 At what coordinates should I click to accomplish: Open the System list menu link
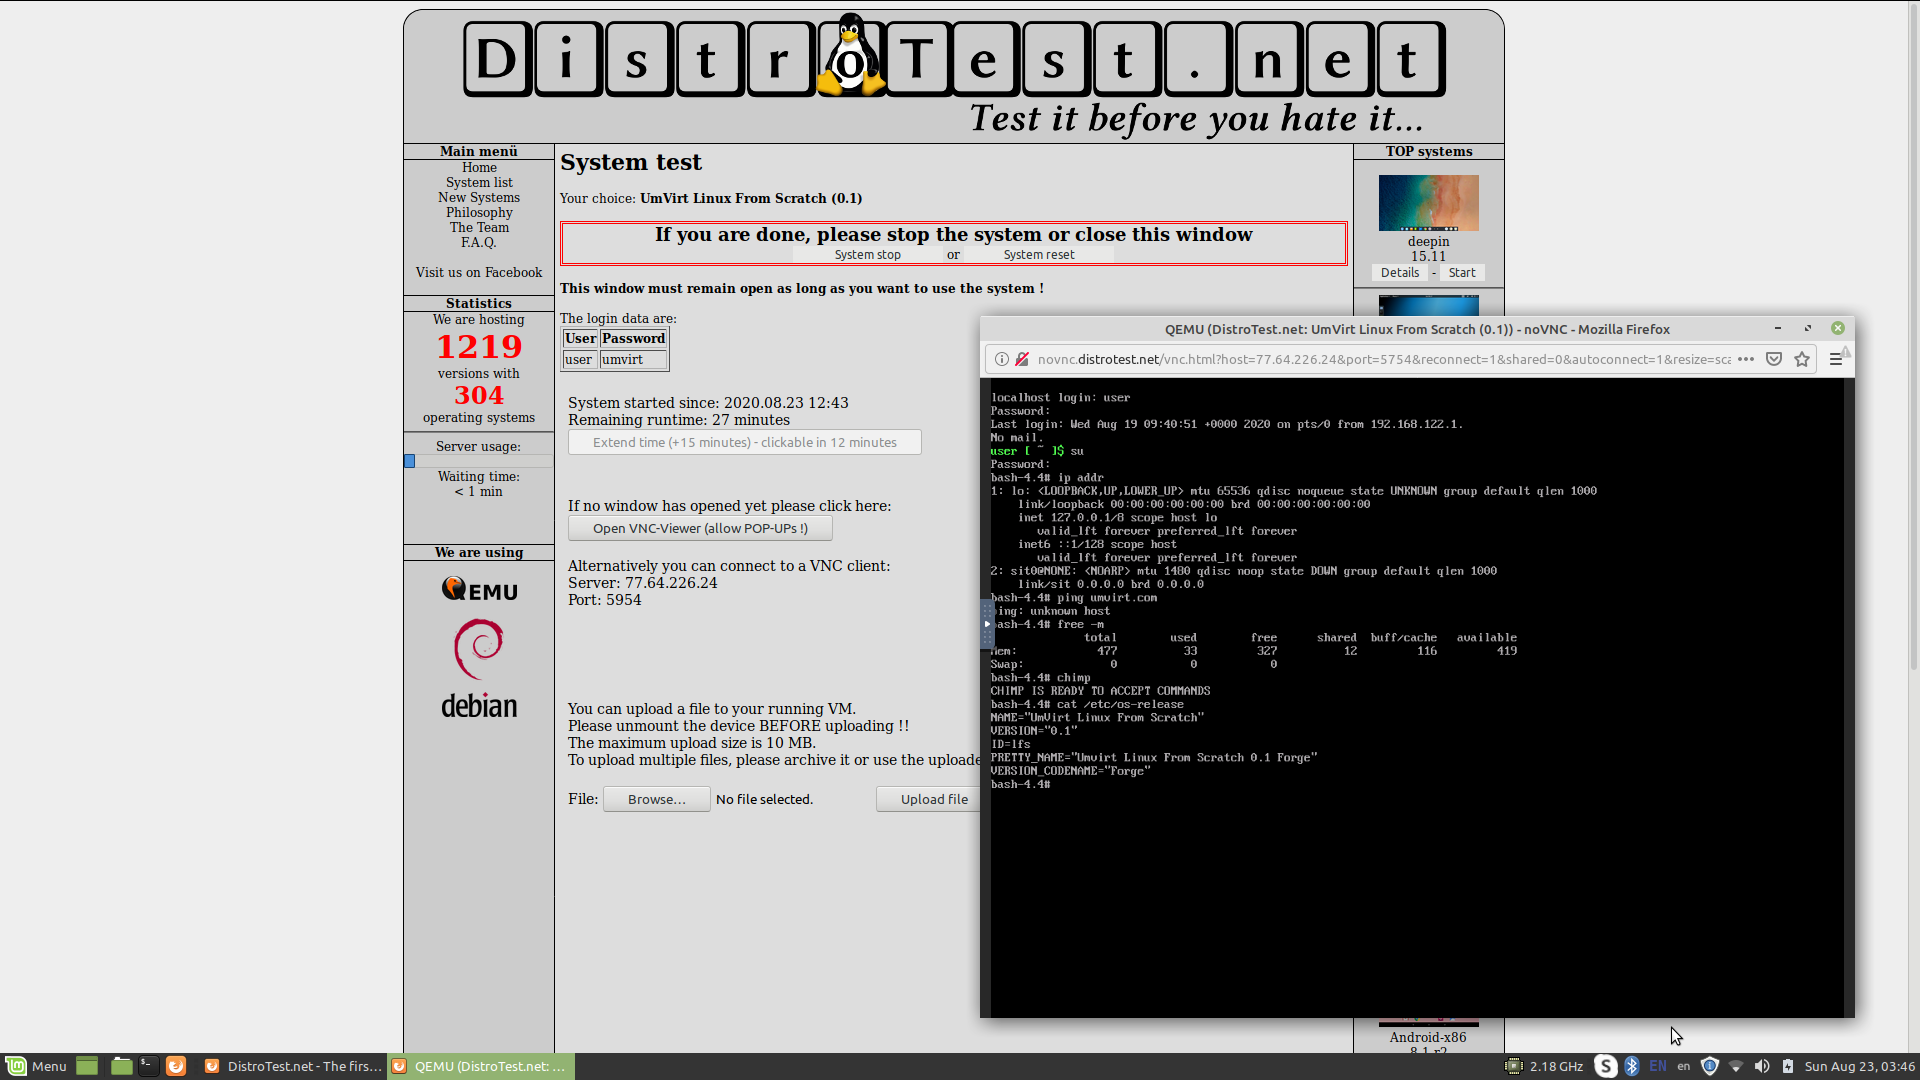[x=479, y=182]
